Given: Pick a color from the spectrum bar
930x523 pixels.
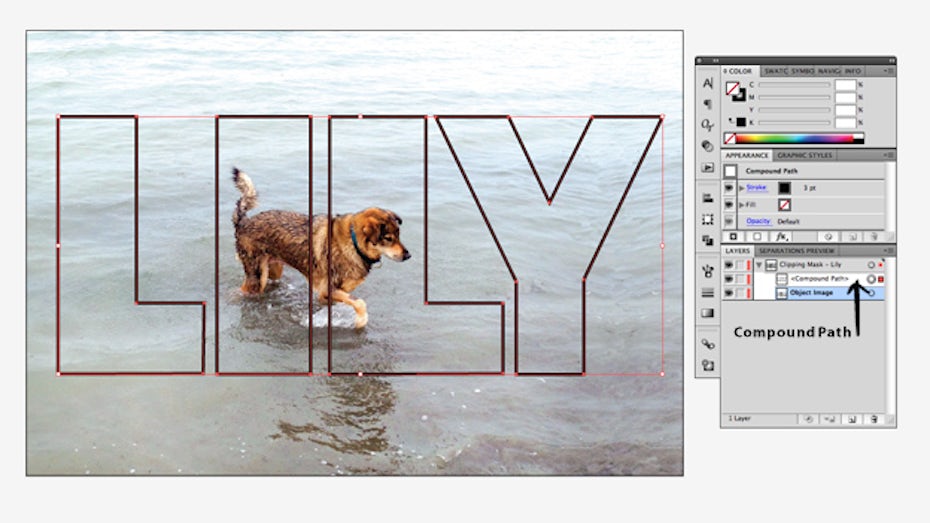Looking at the screenshot, I should (800, 137).
